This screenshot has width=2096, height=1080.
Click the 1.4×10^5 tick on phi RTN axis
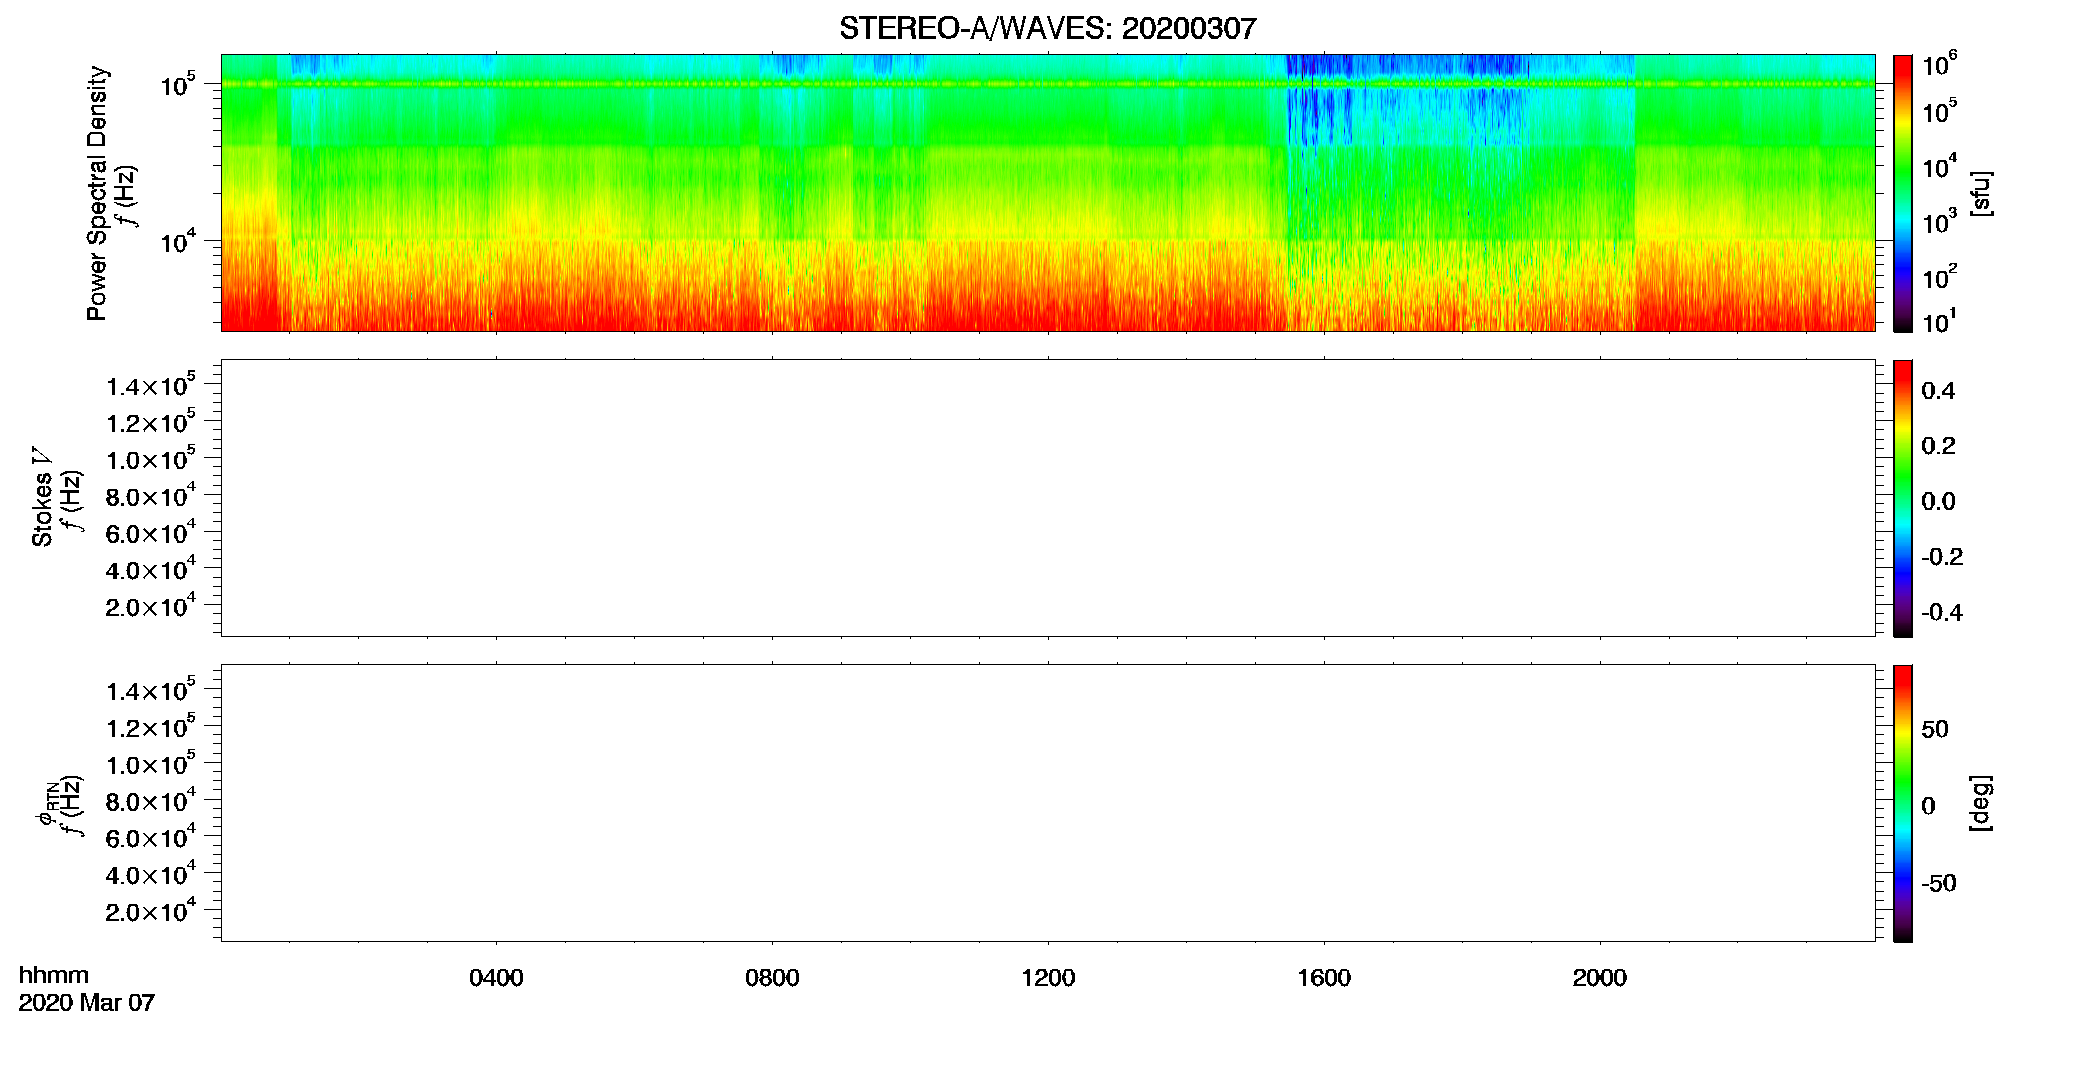[151, 690]
